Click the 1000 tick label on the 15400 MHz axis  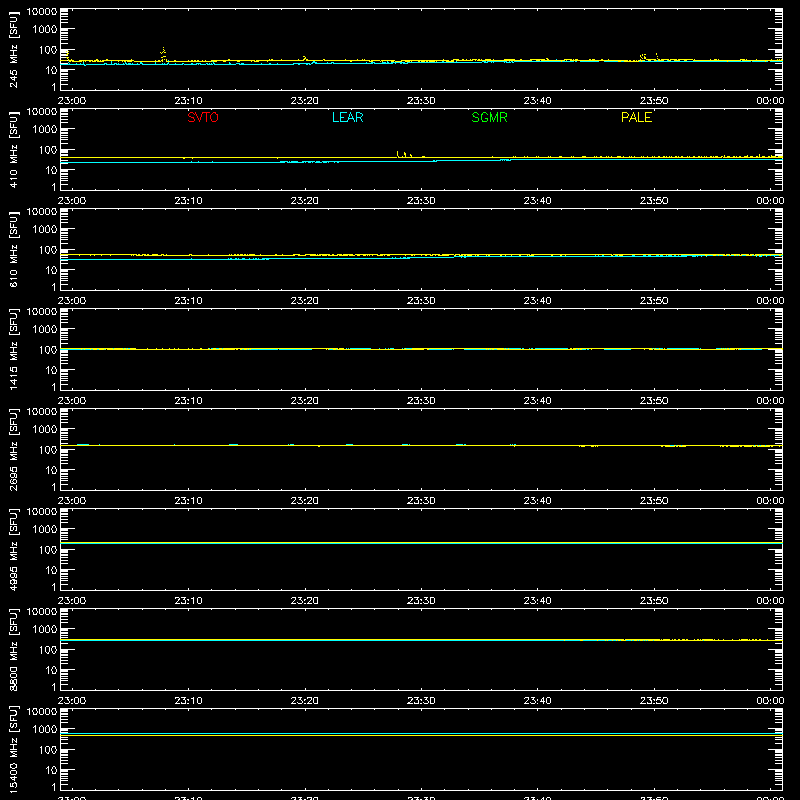click(x=45, y=730)
